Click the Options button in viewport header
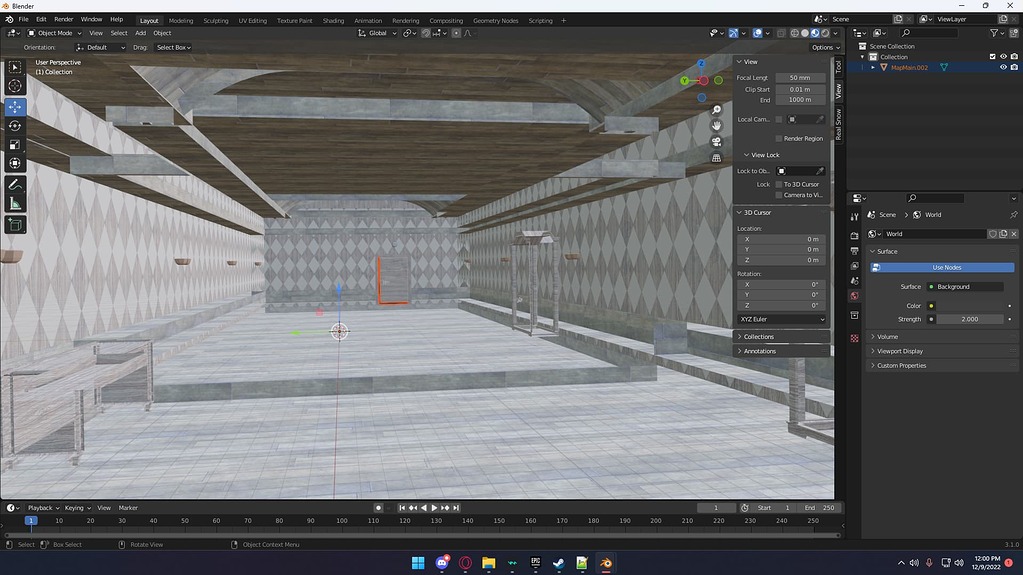This screenshot has width=1023, height=575. tap(824, 47)
